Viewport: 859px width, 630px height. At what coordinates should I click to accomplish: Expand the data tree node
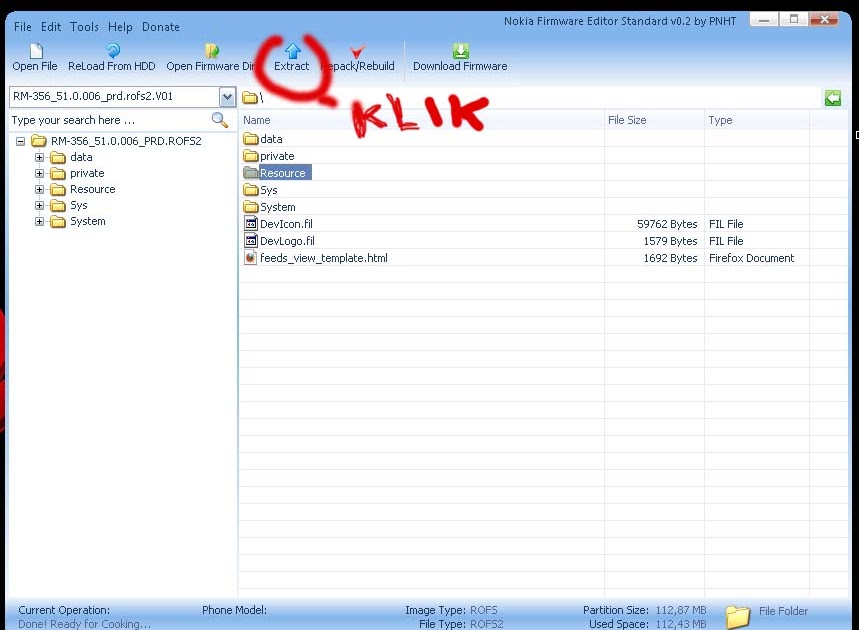[x=39, y=157]
